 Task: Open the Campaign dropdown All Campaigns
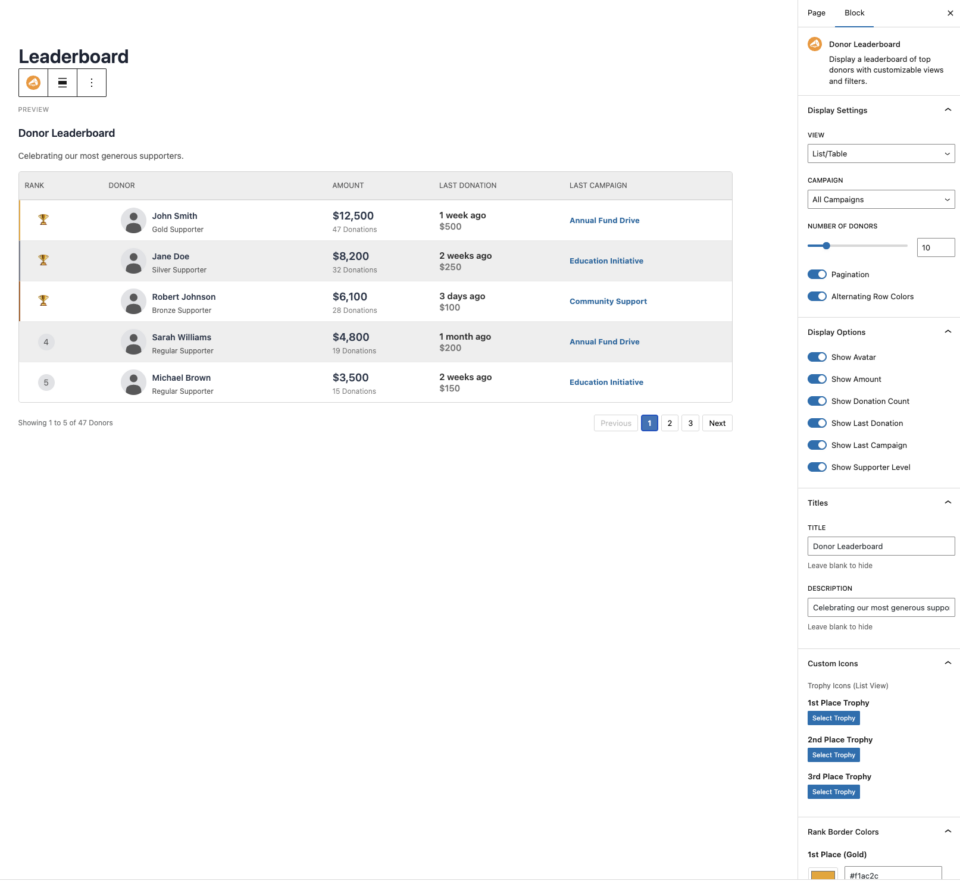pos(880,200)
